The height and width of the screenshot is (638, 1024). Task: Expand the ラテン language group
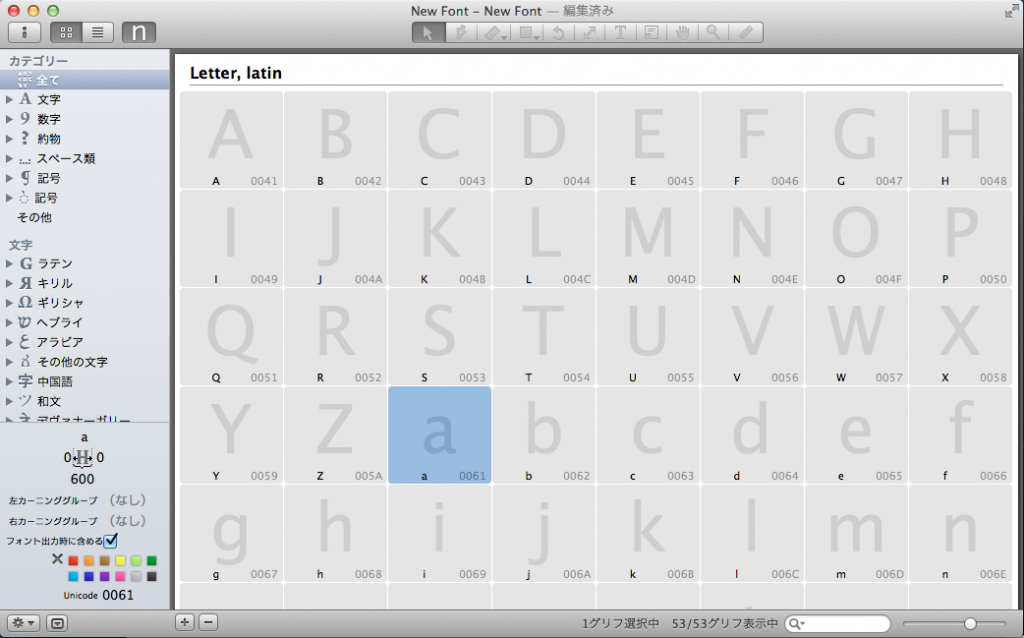click(9, 264)
